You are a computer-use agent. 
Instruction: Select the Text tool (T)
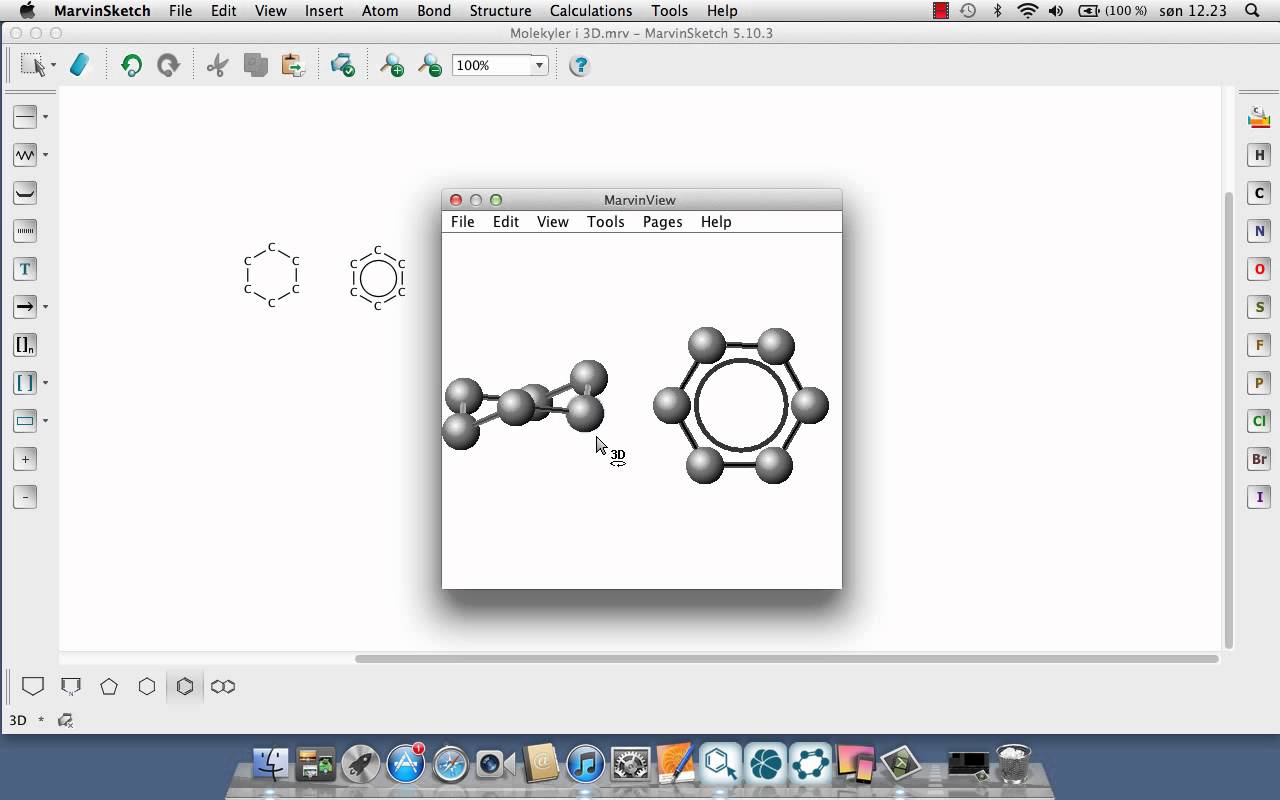pos(25,269)
